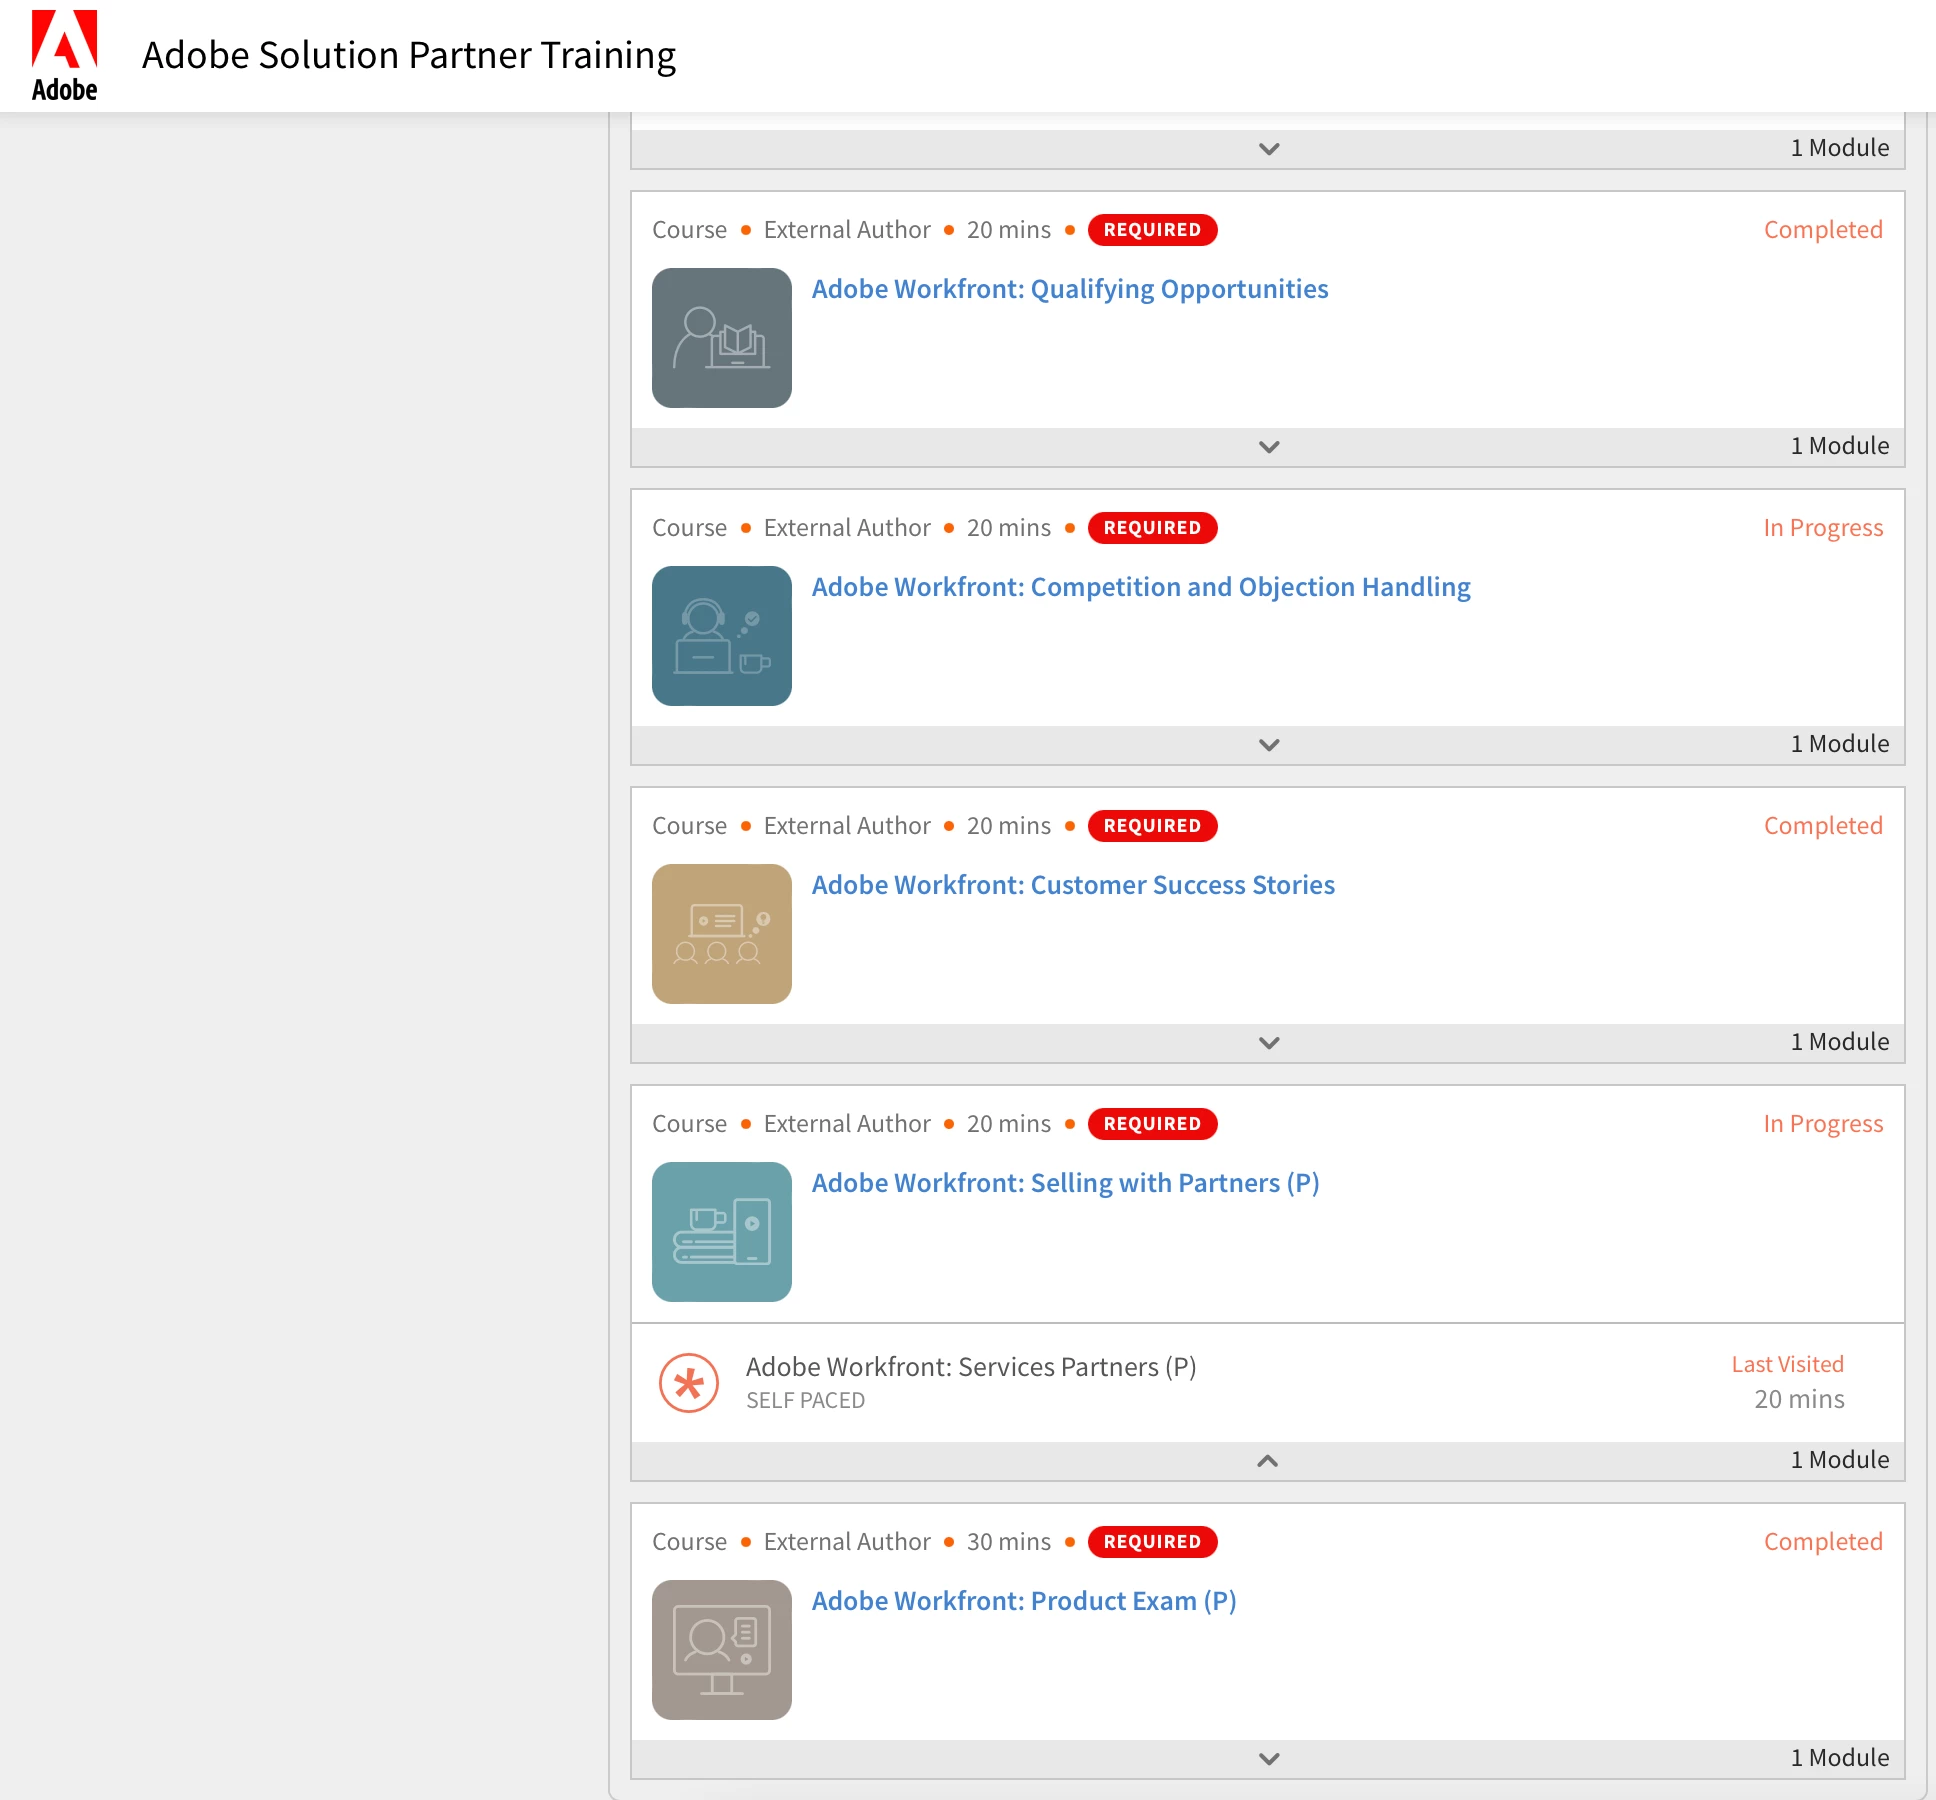Open Adobe Workfront: Competition and Objection Handling link
The image size is (1936, 1800).
point(1140,587)
